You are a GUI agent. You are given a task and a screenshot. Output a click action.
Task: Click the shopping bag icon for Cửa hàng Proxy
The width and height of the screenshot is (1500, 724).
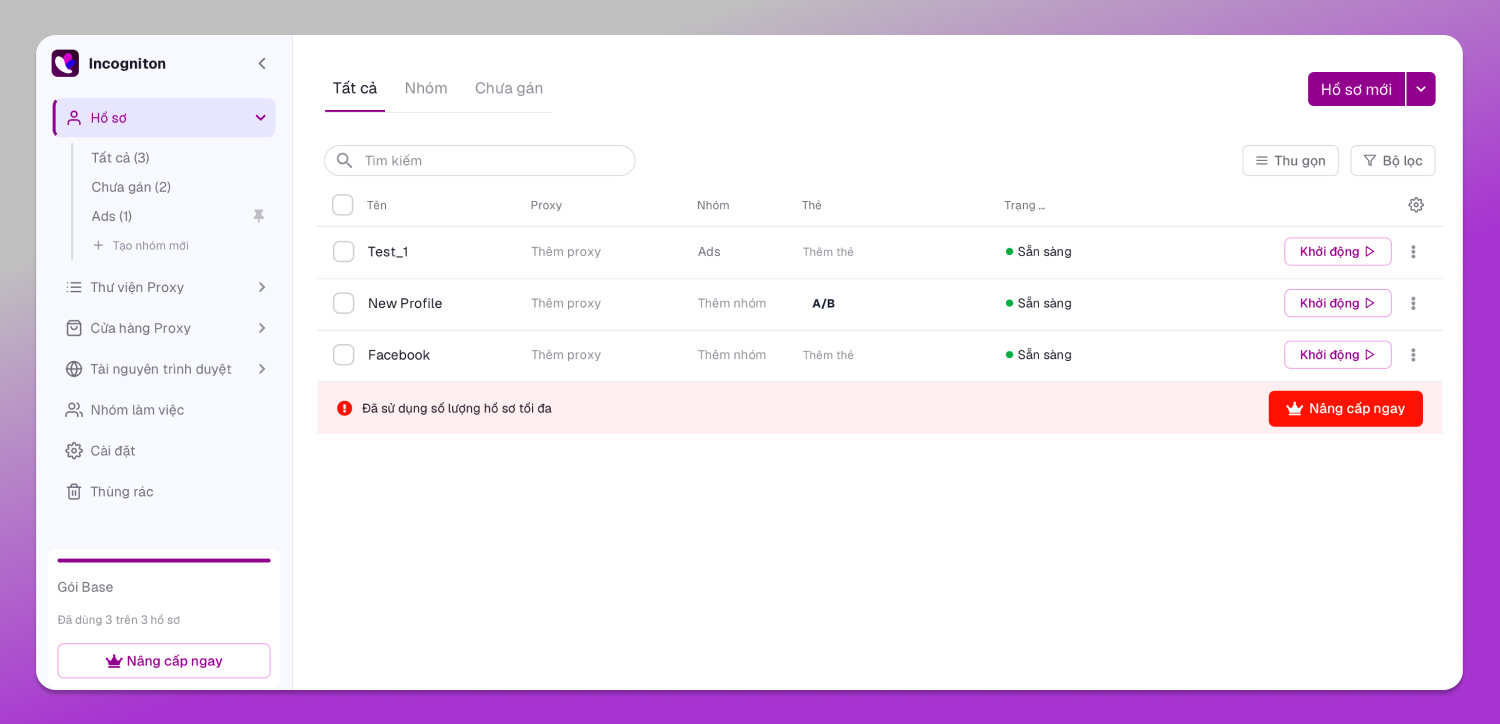74,328
